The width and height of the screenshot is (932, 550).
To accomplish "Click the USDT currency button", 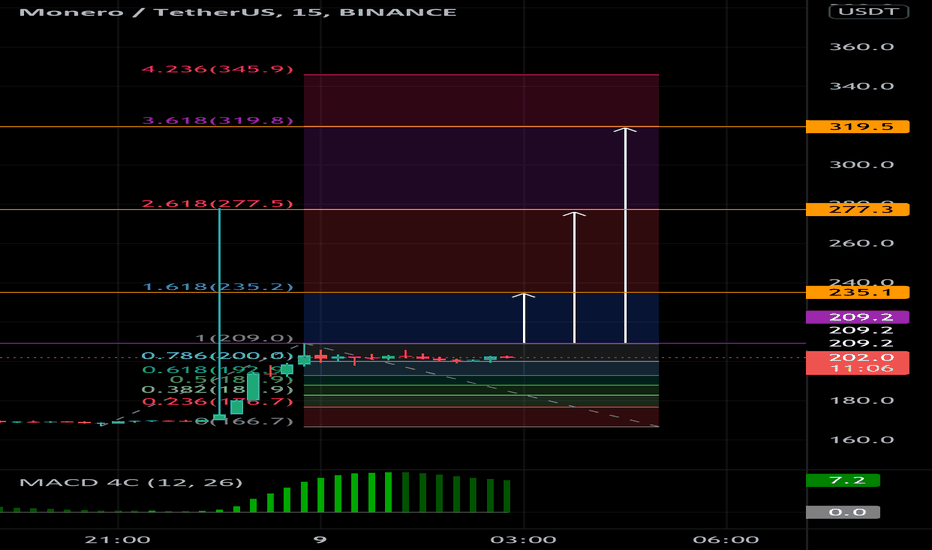I will coord(868,11).
